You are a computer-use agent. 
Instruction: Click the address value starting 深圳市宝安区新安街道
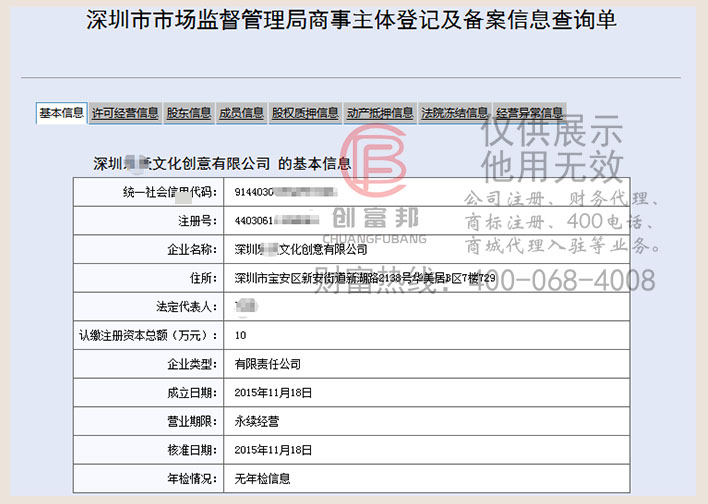coord(365,278)
